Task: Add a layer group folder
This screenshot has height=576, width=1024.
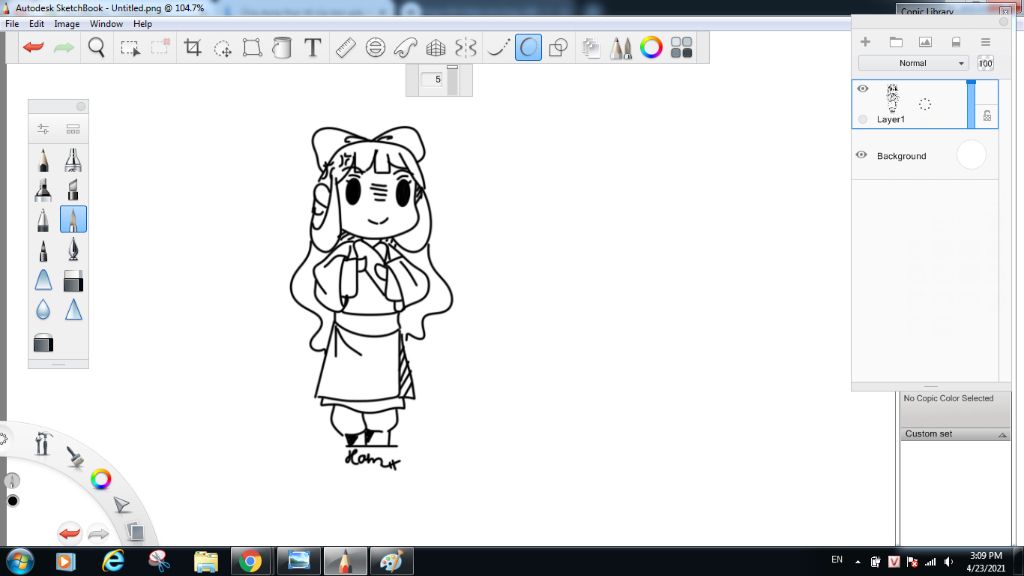Action: pos(896,42)
